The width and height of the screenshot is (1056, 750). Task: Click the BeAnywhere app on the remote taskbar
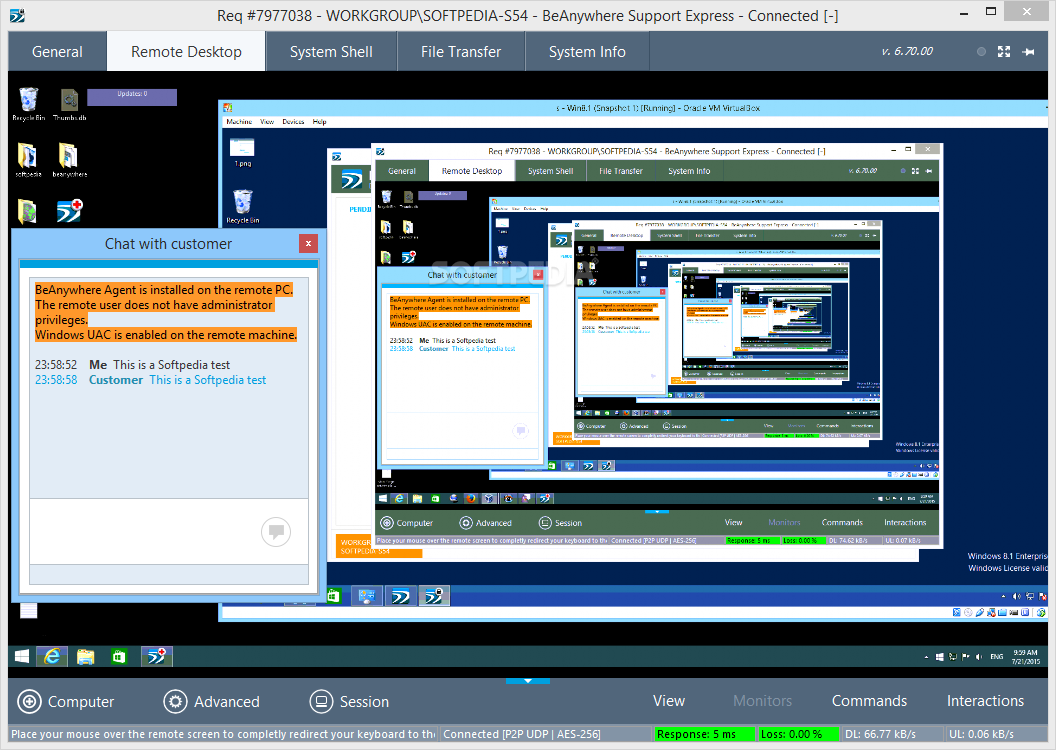(x=156, y=656)
